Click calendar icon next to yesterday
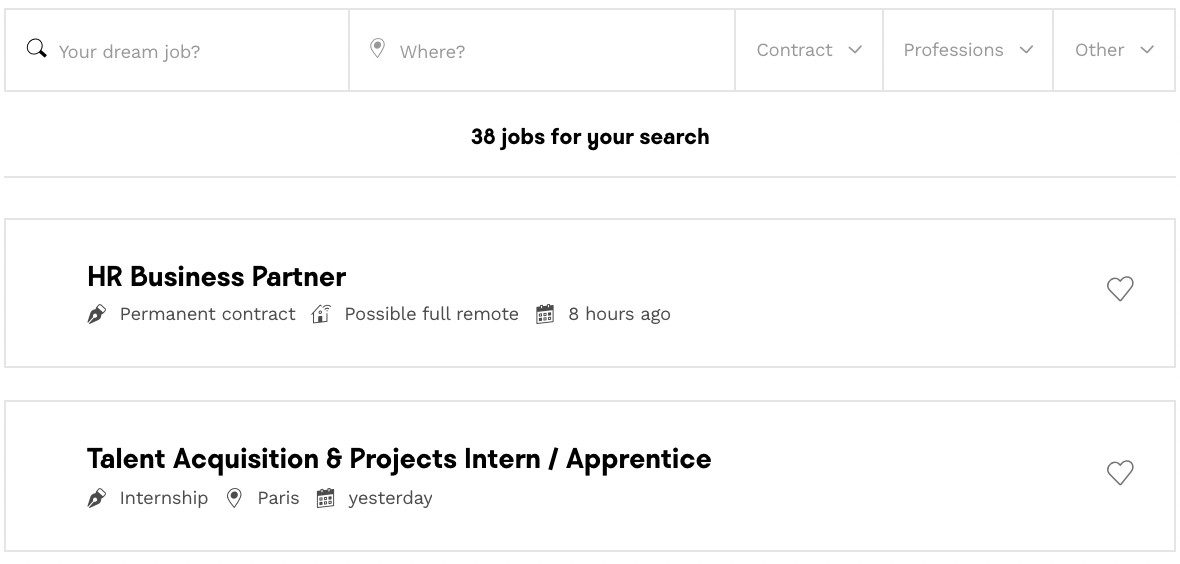 tap(325, 498)
